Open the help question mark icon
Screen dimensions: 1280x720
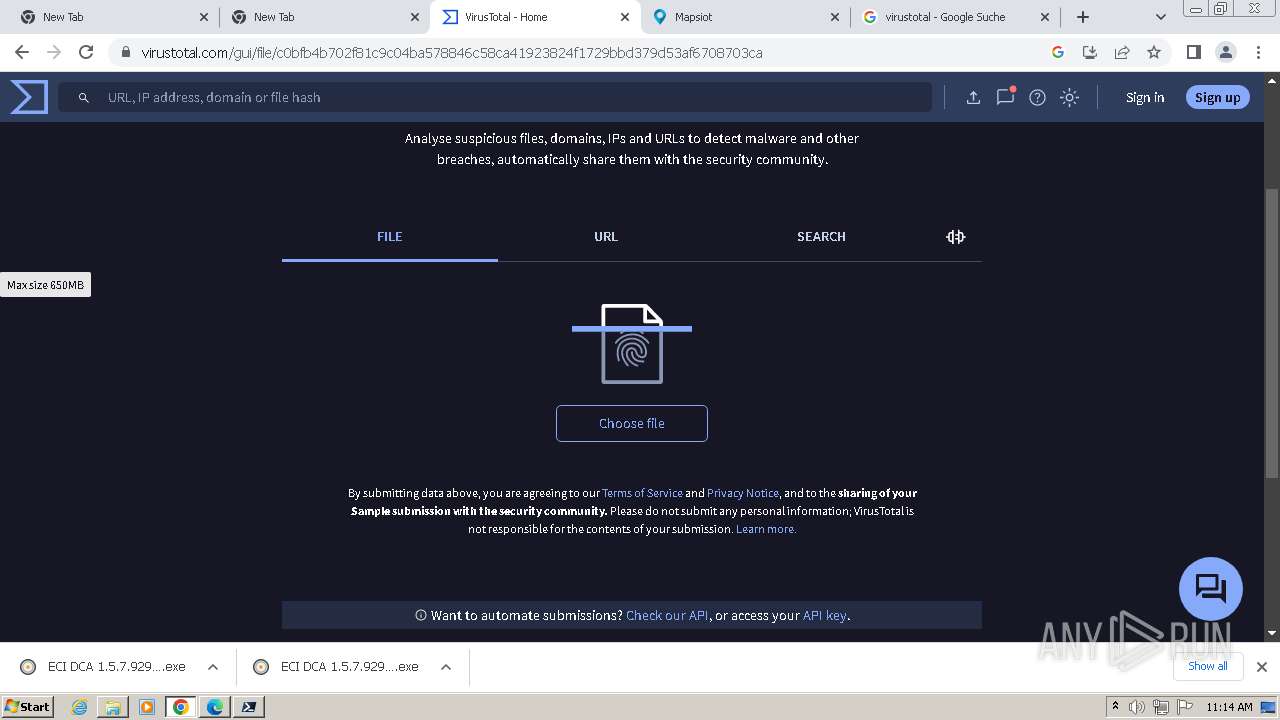pos(1037,97)
